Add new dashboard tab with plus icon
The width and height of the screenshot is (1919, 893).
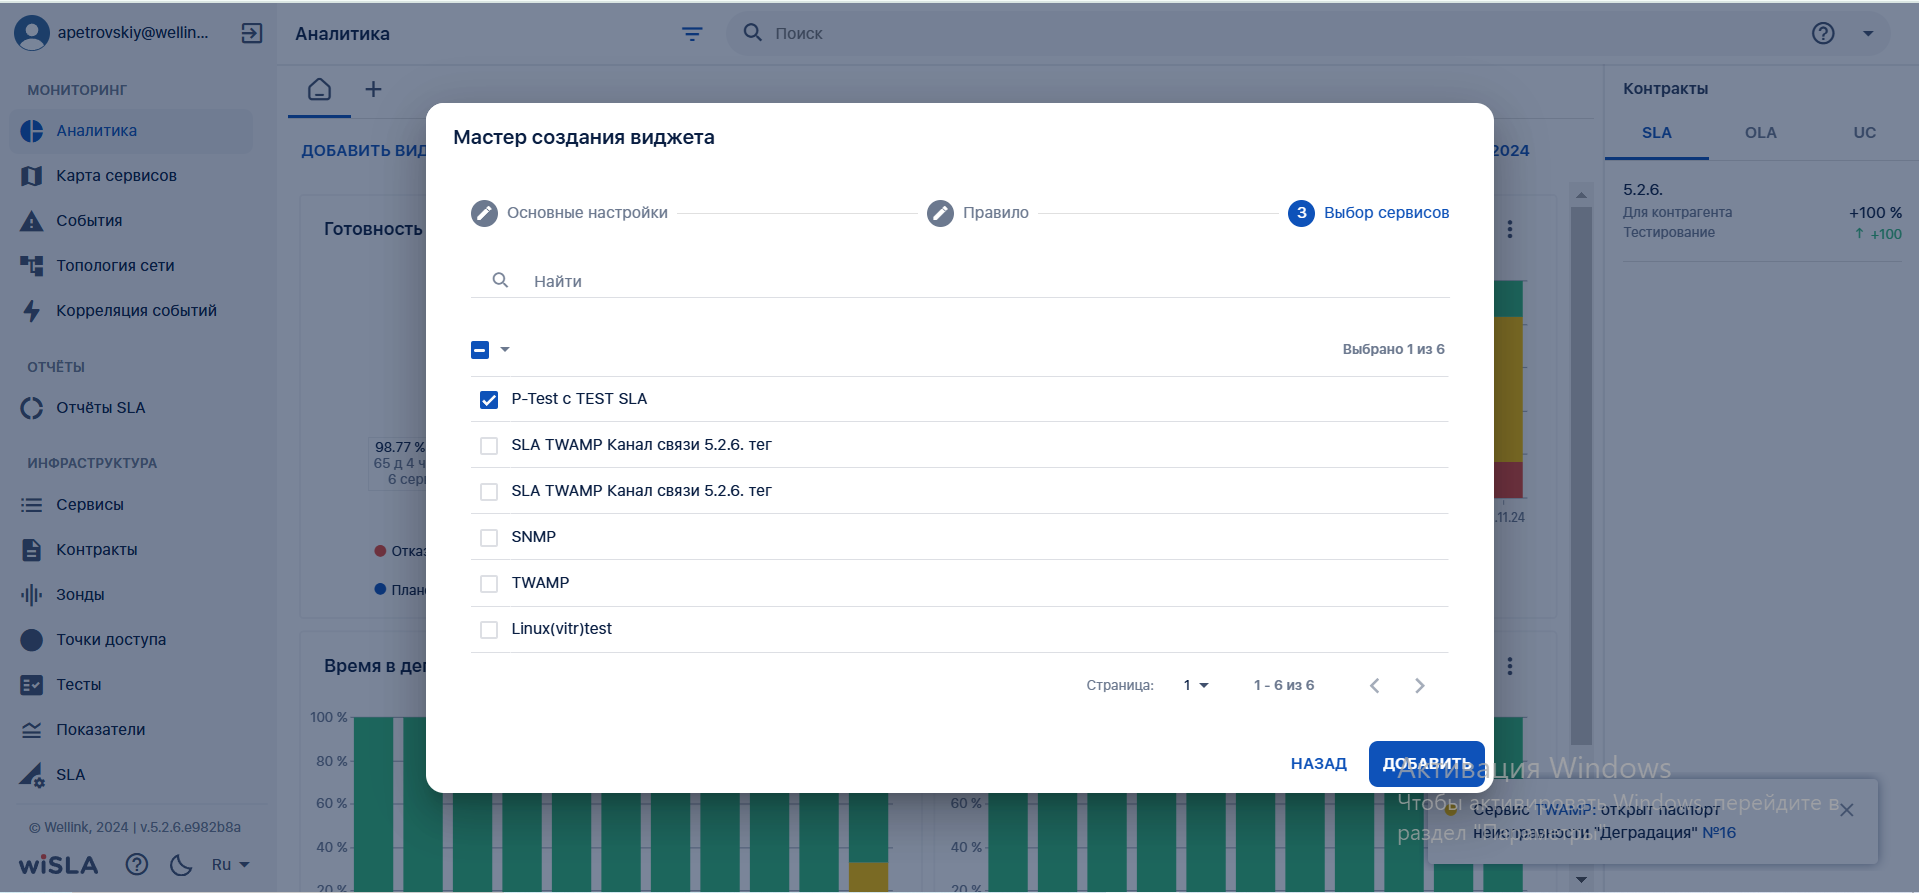(373, 89)
